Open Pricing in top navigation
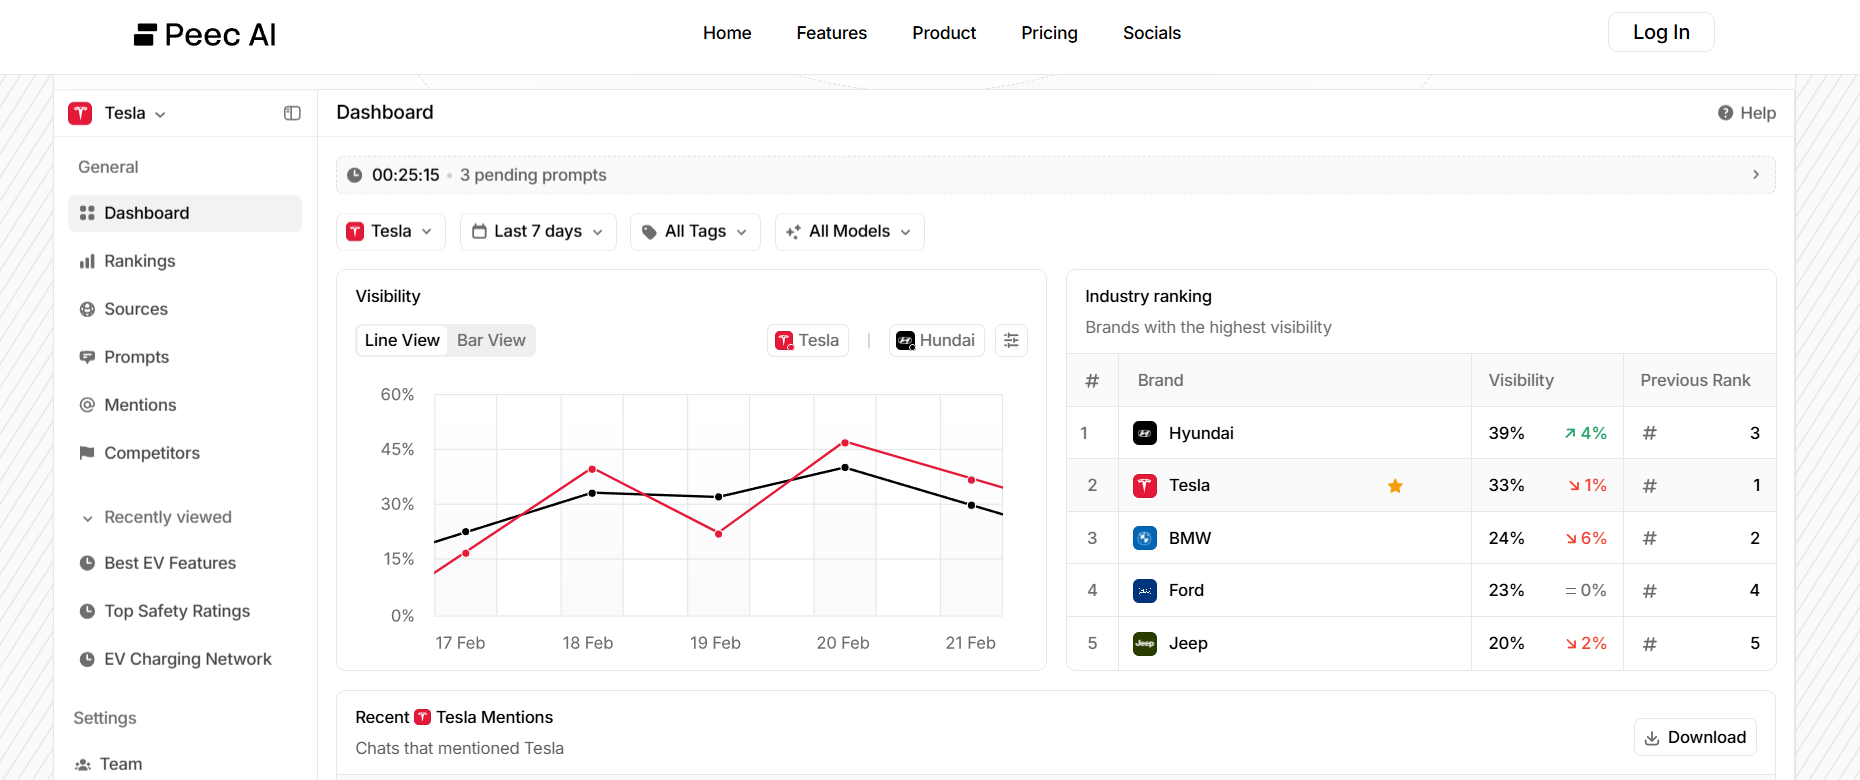Image resolution: width=1860 pixels, height=780 pixels. pos(1049,33)
